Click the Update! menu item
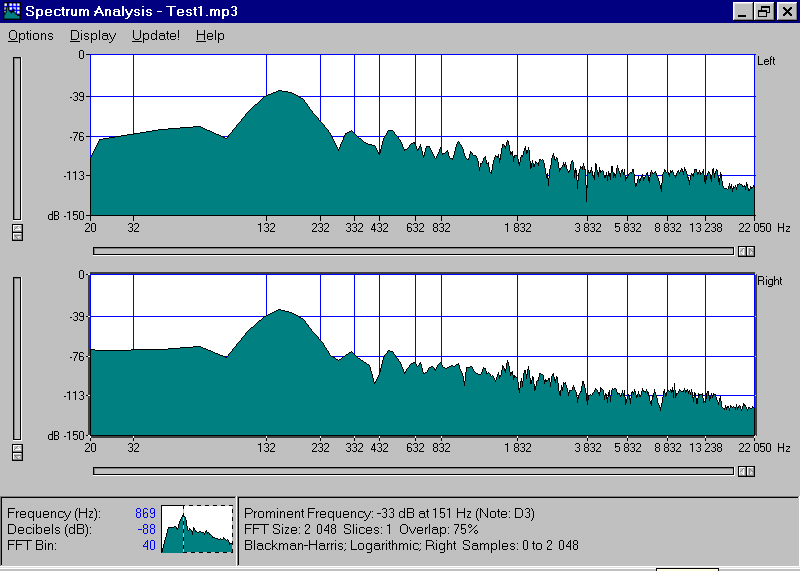The width and height of the screenshot is (800, 571). (x=156, y=36)
